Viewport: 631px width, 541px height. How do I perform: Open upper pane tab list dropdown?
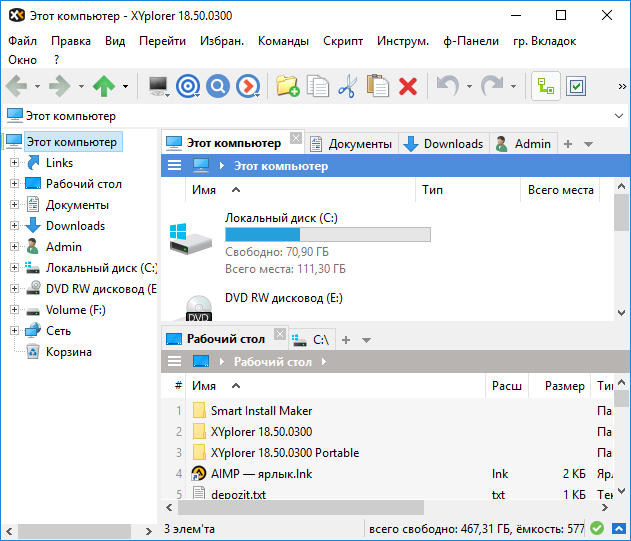click(588, 144)
